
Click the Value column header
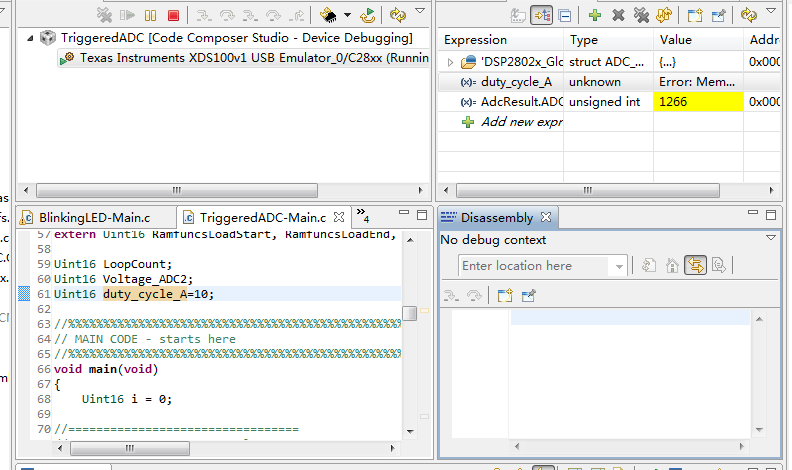point(698,40)
